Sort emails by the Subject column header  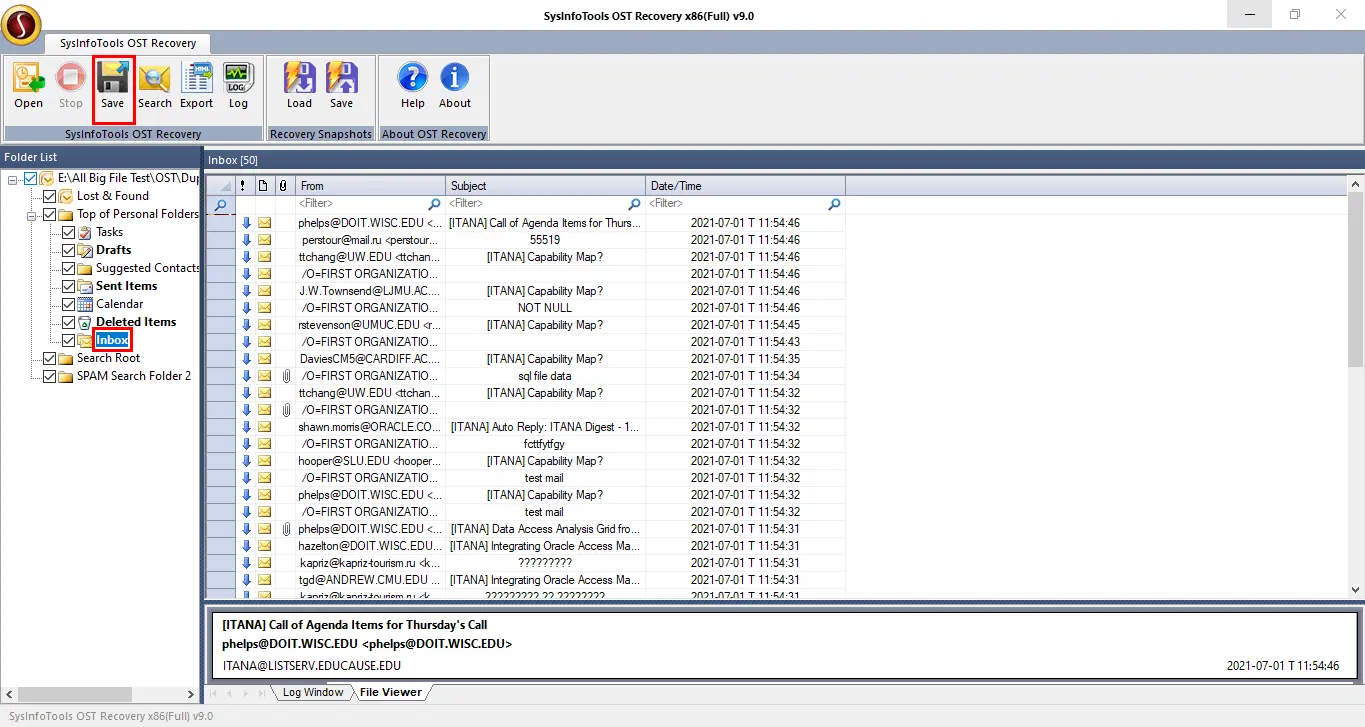point(545,186)
